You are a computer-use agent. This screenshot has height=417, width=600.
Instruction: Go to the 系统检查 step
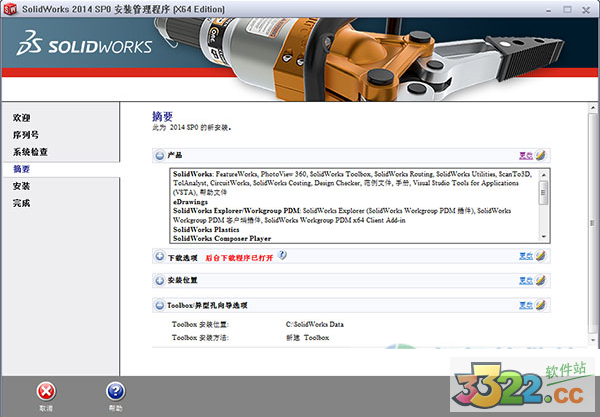pos(30,152)
